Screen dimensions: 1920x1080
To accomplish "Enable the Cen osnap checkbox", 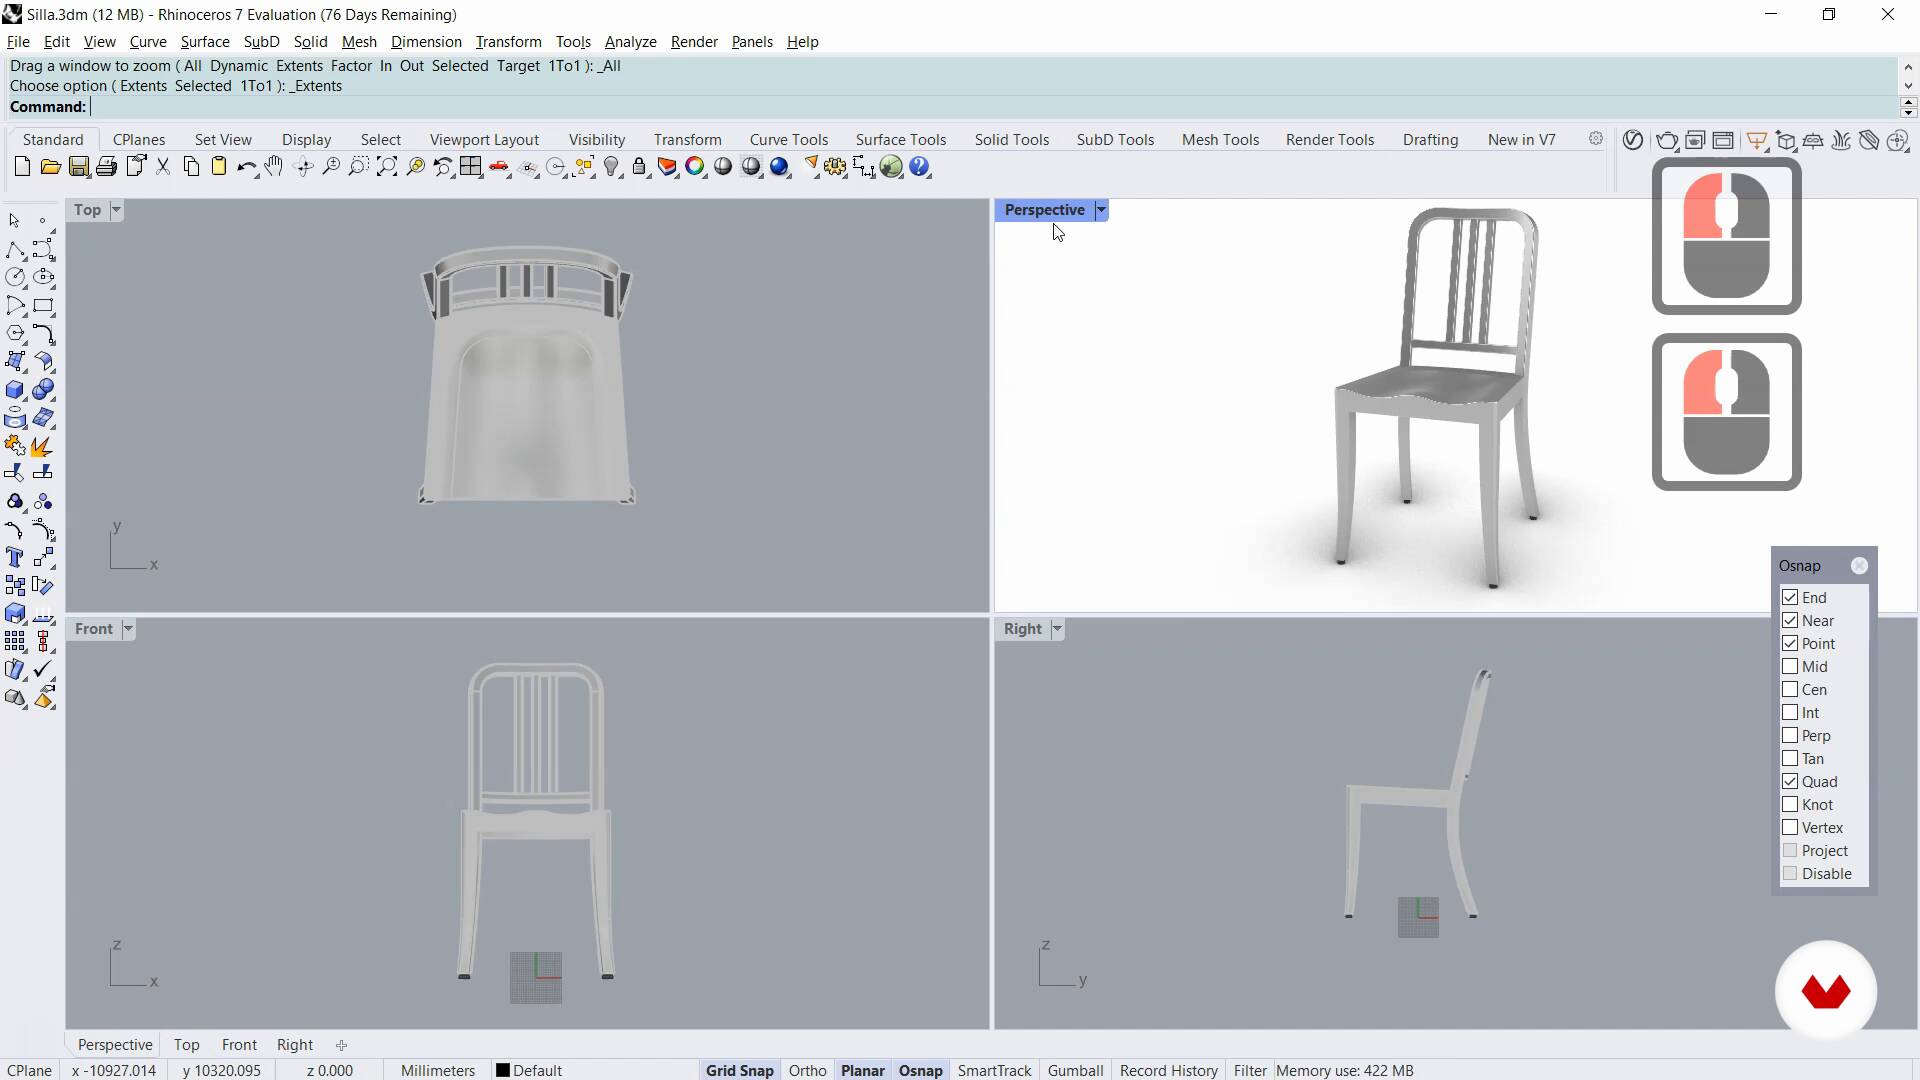I will pos(1790,689).
